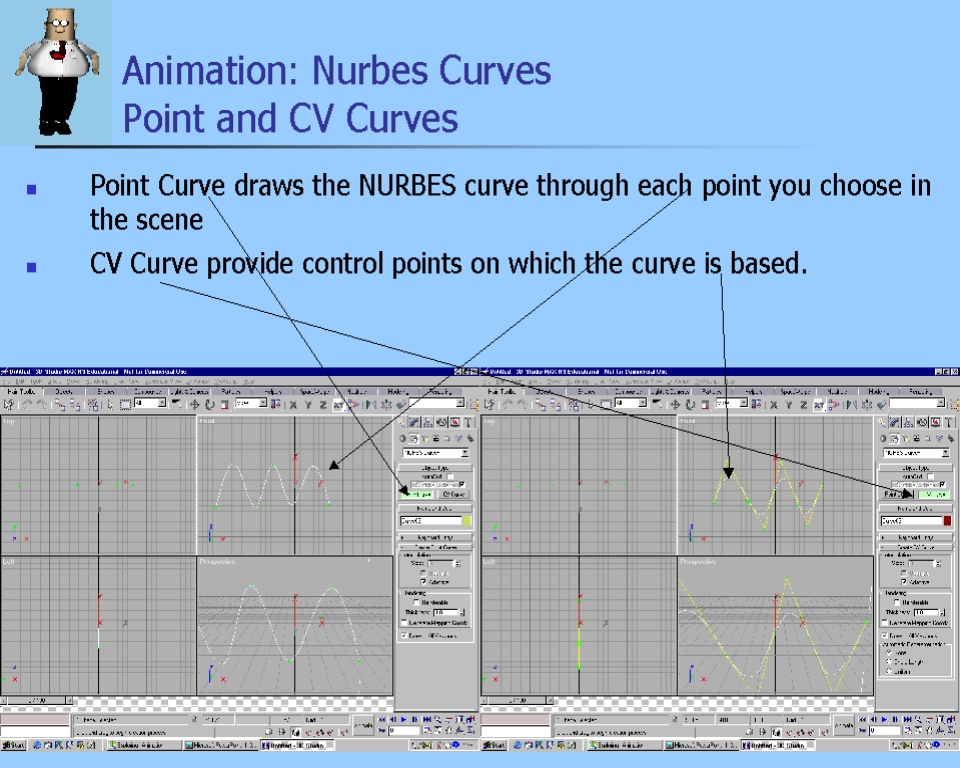The image size is (960, 768).
Task: Restrict to Z axis in right window toolbar
Action: 802,404
